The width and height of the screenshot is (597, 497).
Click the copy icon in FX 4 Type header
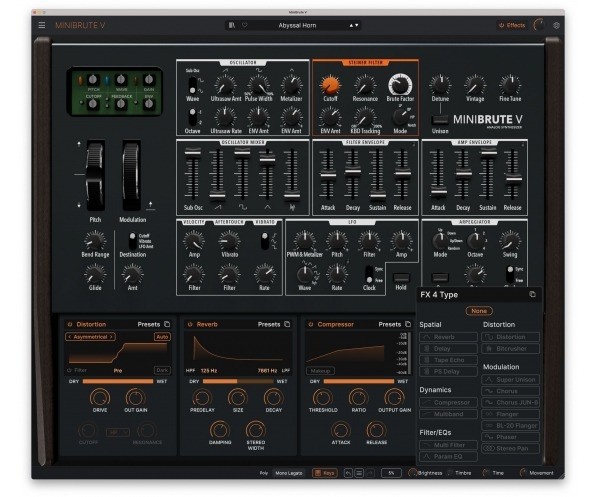(x=532, y=294)
